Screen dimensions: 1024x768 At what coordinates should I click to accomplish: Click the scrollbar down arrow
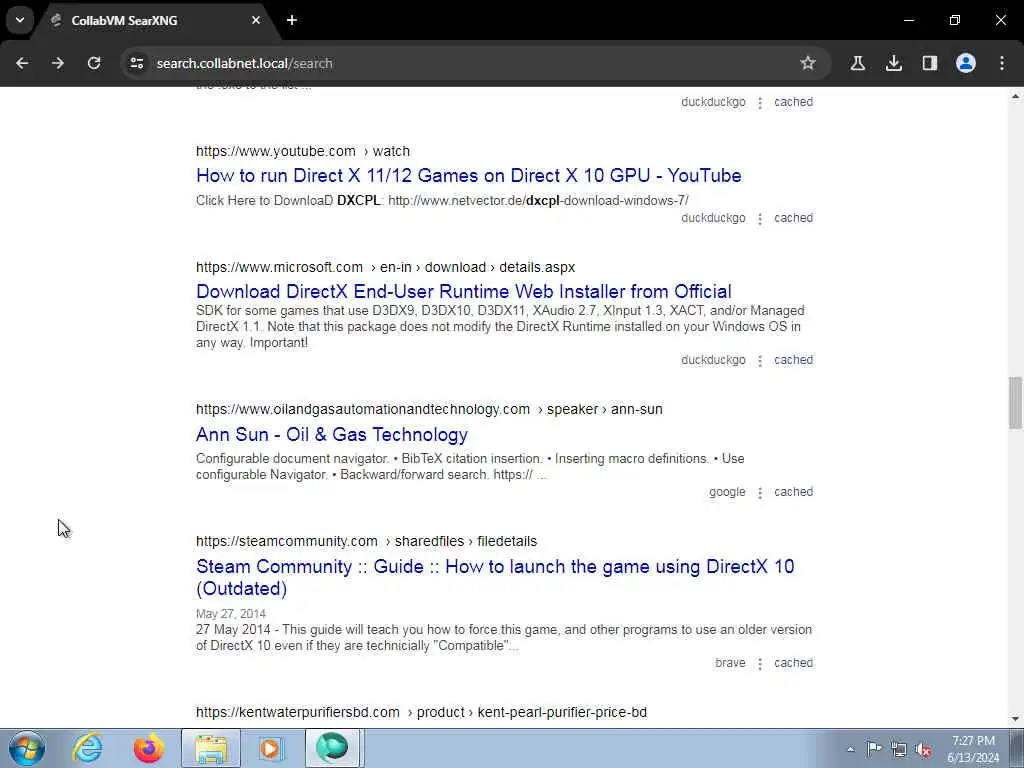[x=1015, y=719]
